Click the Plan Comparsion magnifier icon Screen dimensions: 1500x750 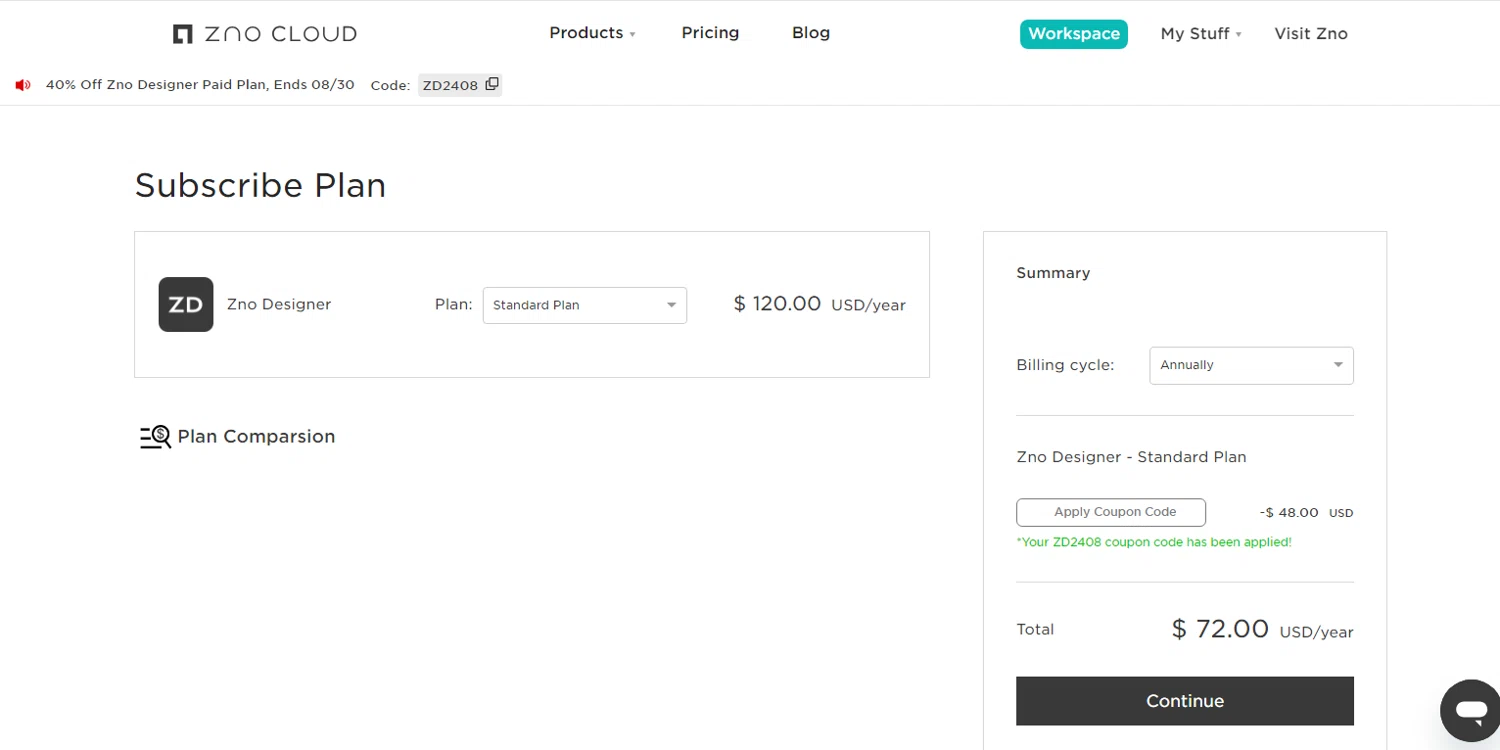coord(155,437)
